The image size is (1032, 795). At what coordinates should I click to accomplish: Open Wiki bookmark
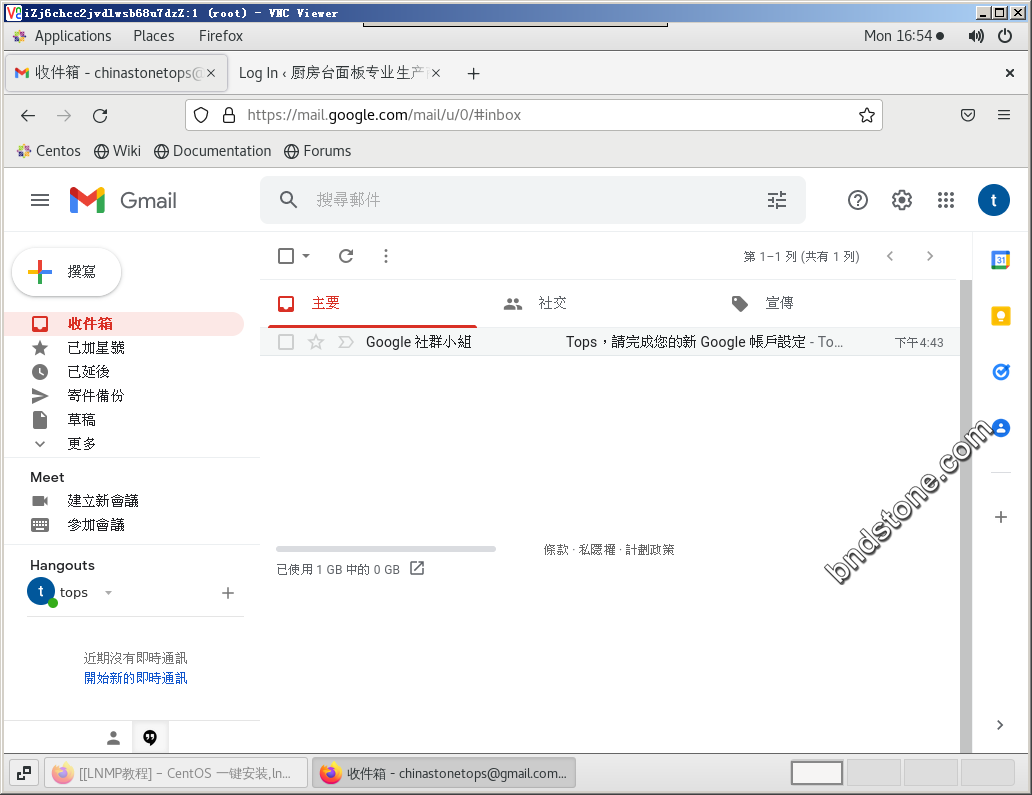(x=117, y=151)
